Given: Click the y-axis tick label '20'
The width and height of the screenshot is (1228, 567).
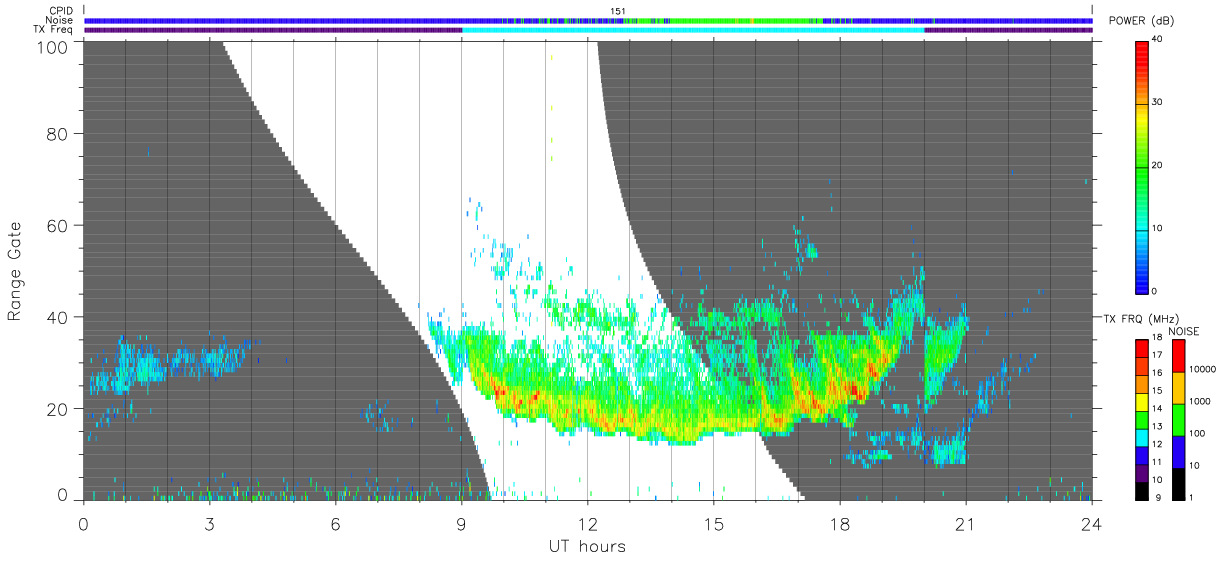Looking at the screenshot, I should point(59,409).
